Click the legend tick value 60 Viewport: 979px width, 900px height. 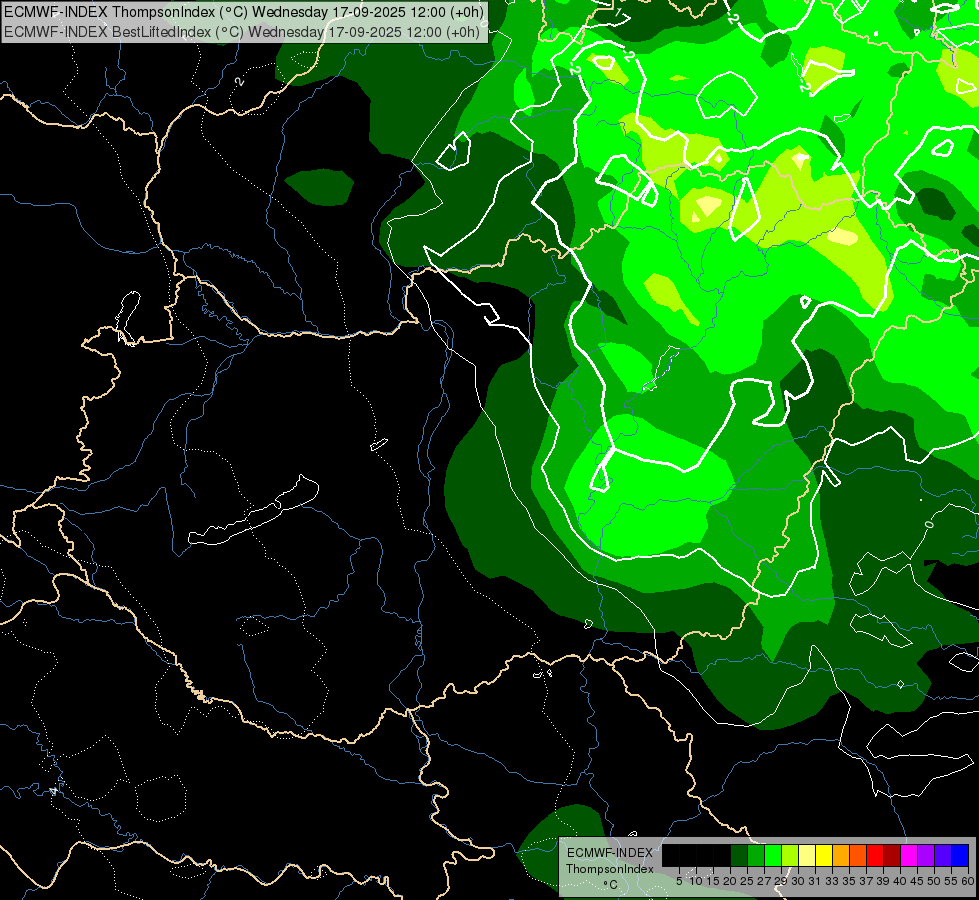pos(968,880)
